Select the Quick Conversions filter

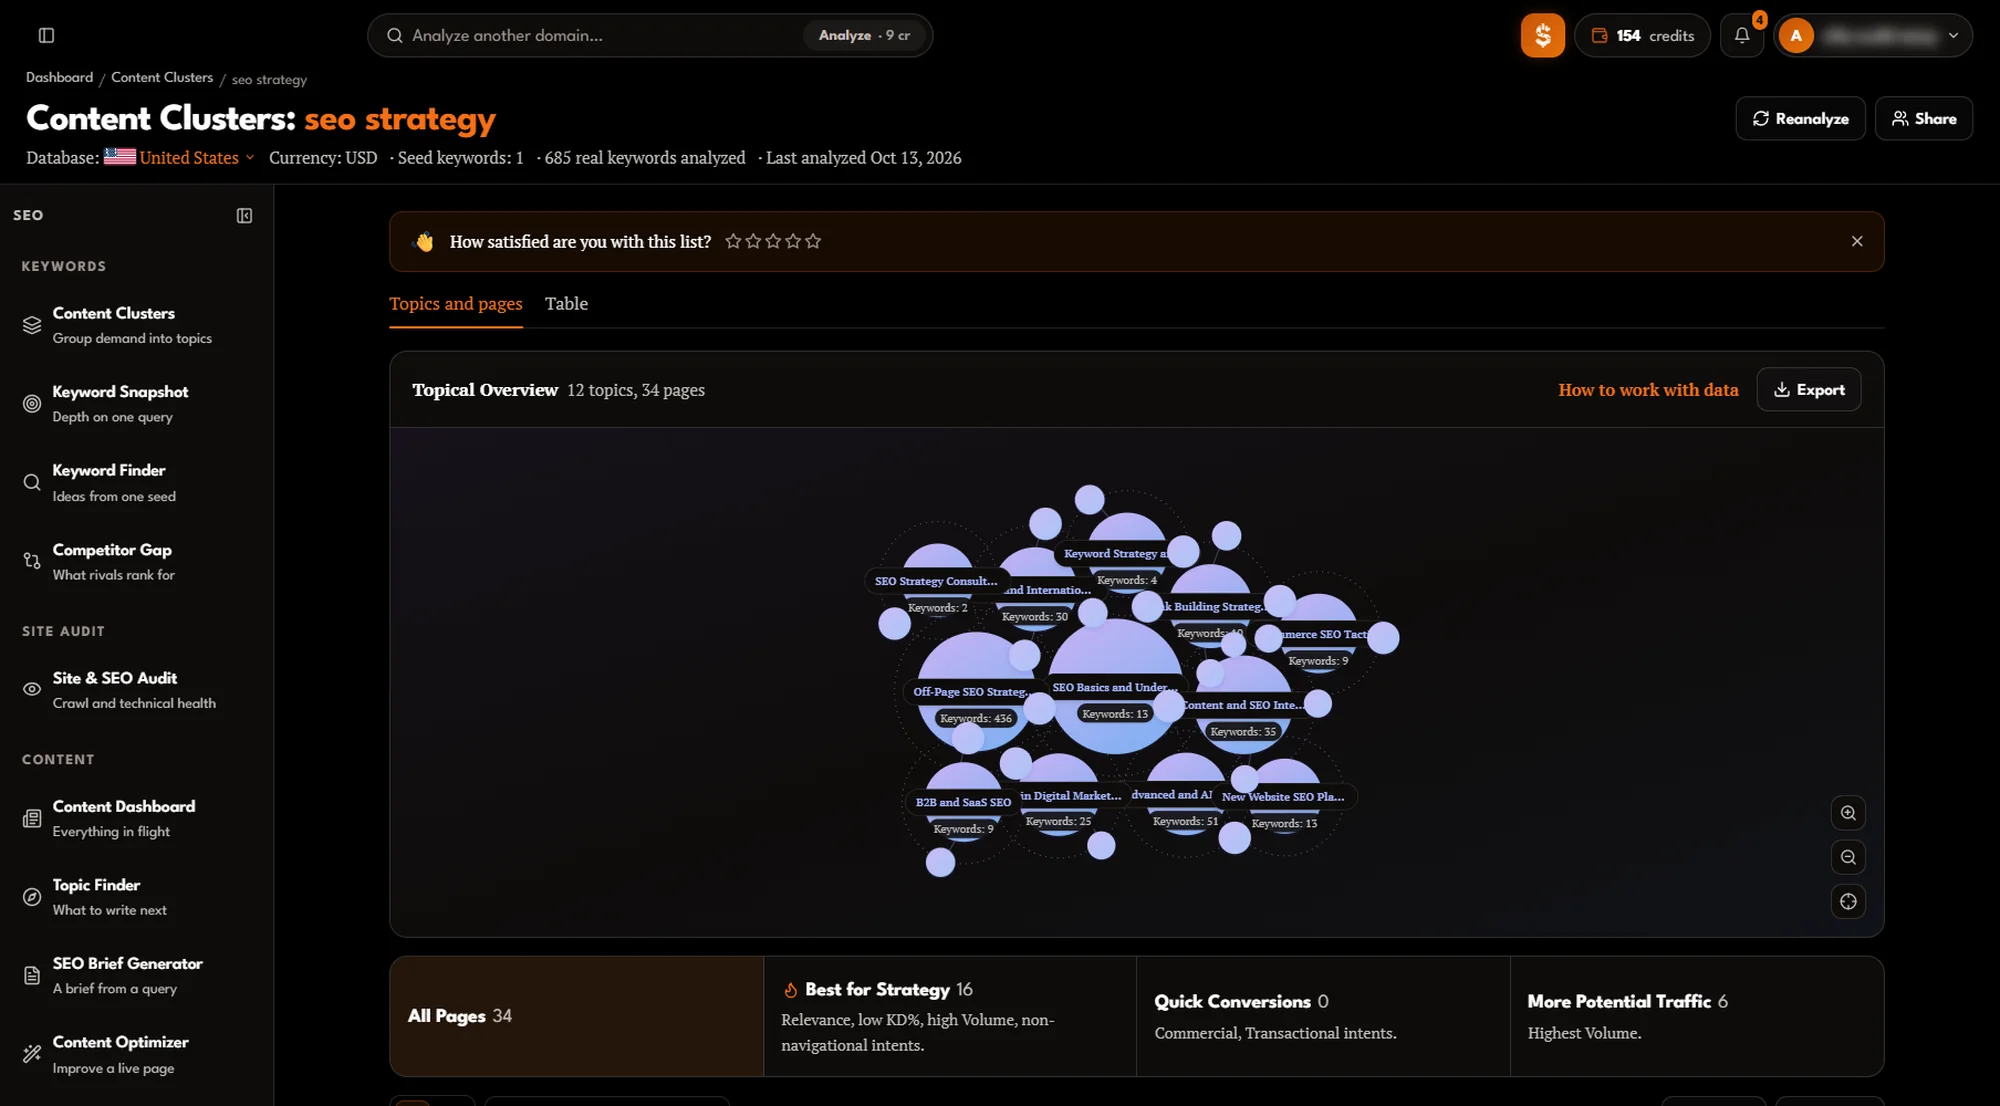(x=1323, y=1017)
